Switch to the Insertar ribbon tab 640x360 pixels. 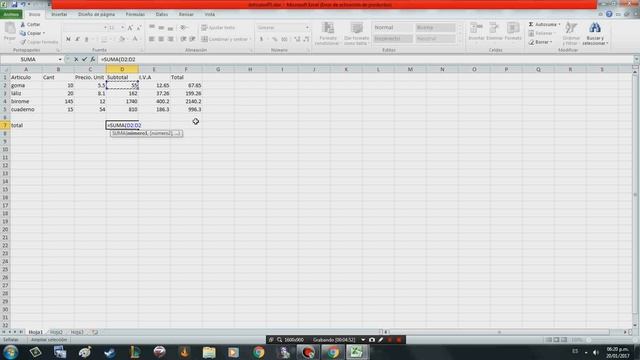[59, 14]
